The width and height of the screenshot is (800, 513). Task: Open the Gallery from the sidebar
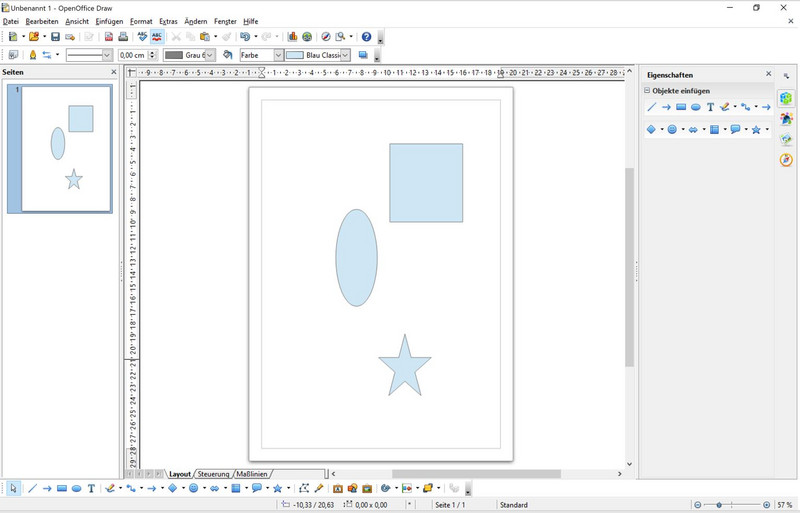tap(786, 140)
